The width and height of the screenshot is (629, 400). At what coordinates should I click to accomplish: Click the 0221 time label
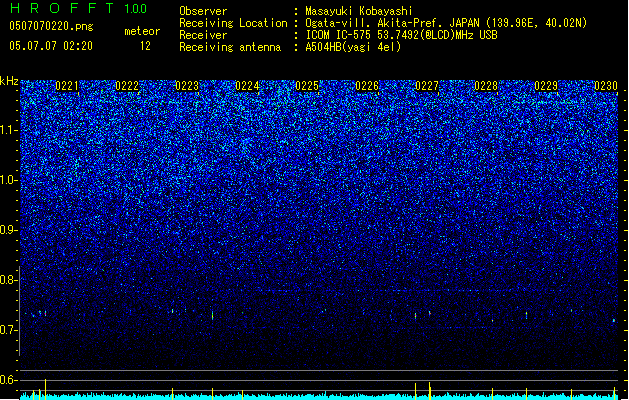click(x=67, y=86)
